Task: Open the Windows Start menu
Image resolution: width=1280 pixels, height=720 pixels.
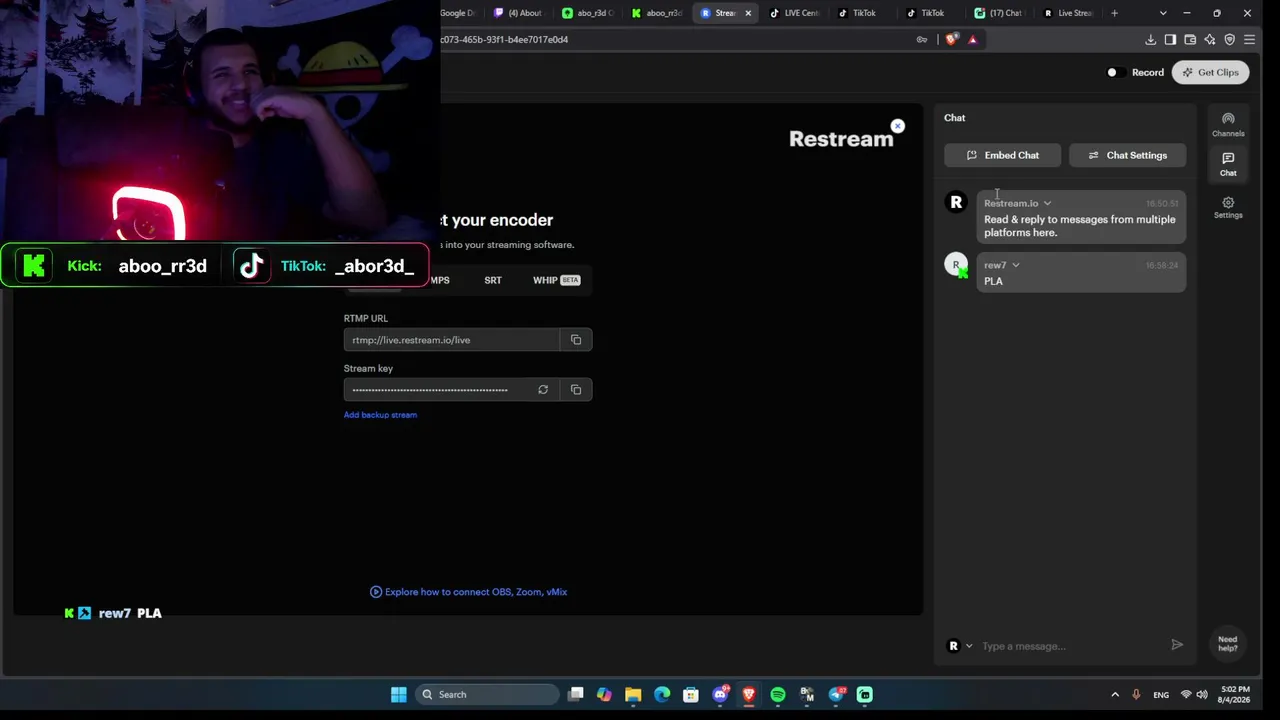Action: click(399, 694)
